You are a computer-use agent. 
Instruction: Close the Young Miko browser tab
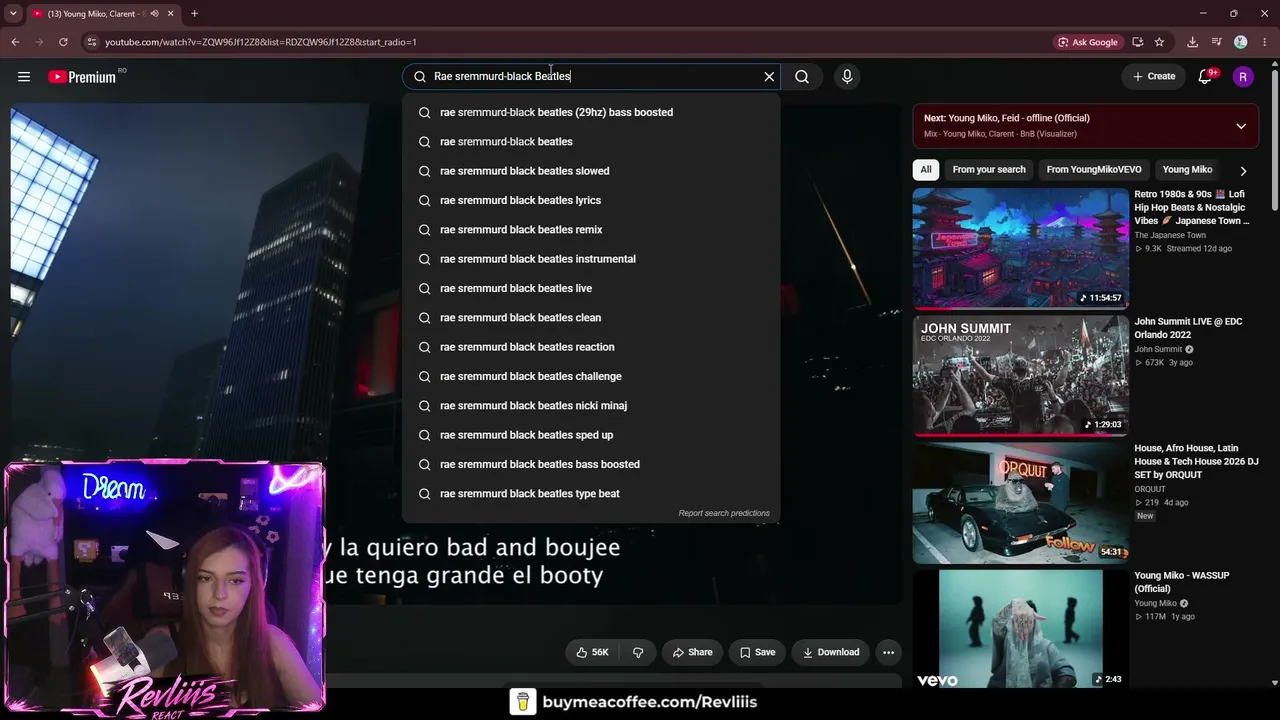click(x=170, y=14)
